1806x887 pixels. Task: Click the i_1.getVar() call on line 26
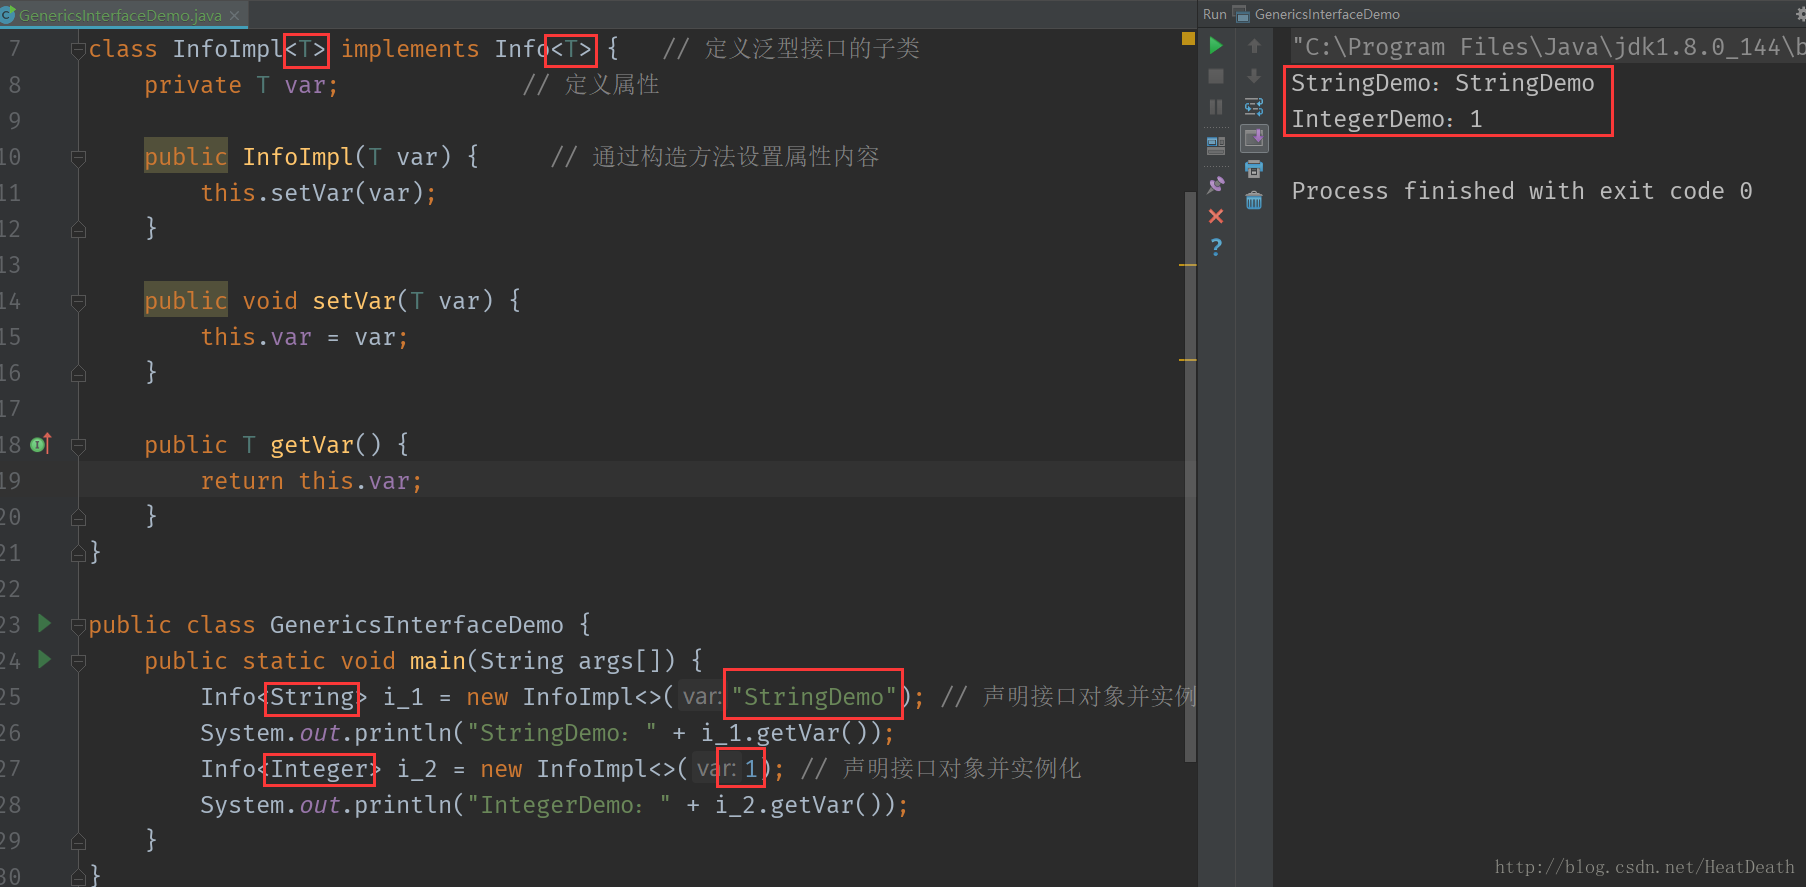point(790,733)
